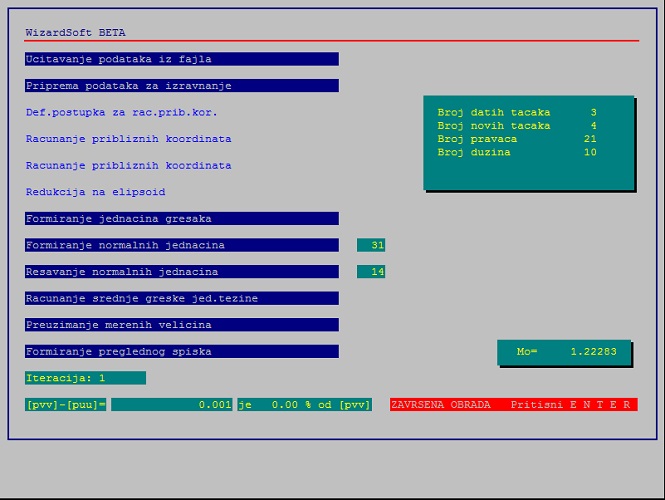Select Resavanje normalnih jednacina bar
The width and height of the screenshot is (665, 500).
181,272
